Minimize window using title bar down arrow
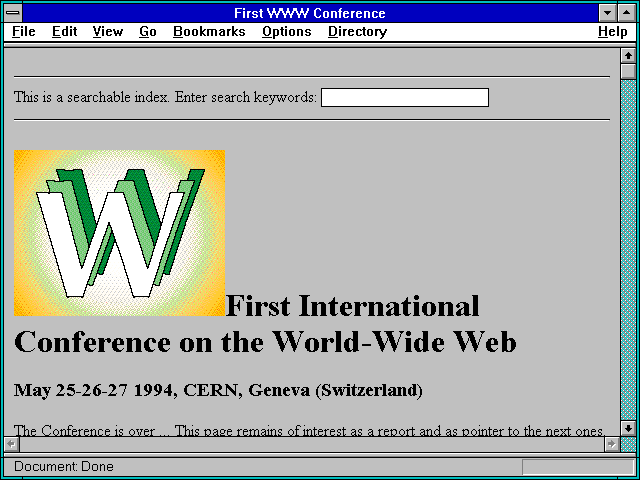Screen dimensions: 640x480 coord(608,13)
